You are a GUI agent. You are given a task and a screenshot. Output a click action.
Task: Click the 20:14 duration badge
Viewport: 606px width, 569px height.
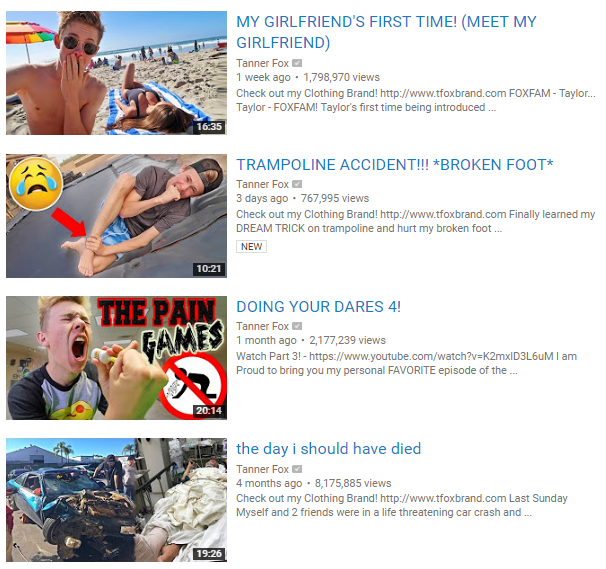point(209,411)
